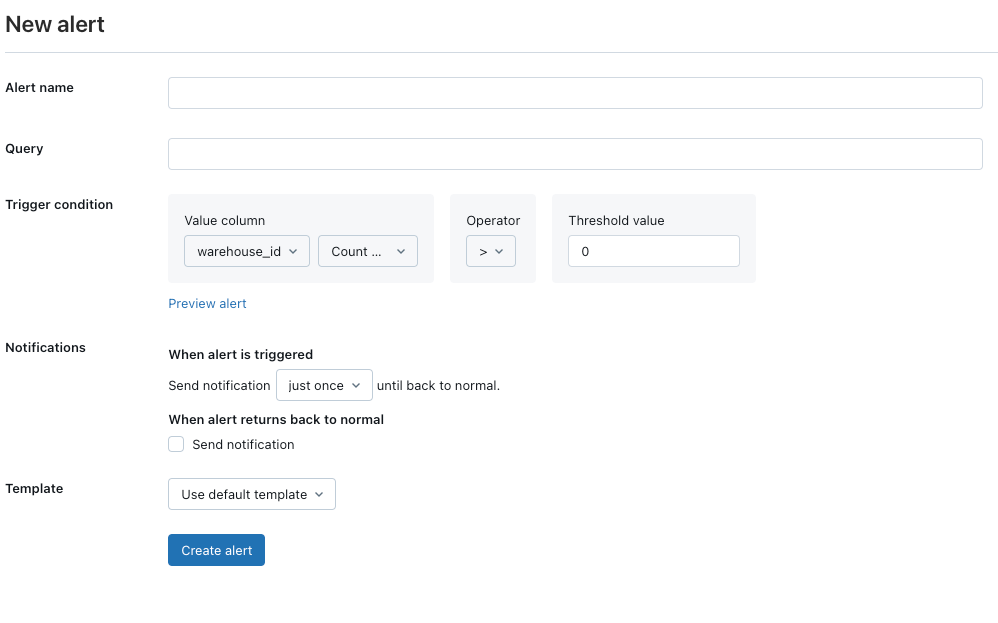
Task: Click the Operator dropdown arrow
Action: pos(500,251)
